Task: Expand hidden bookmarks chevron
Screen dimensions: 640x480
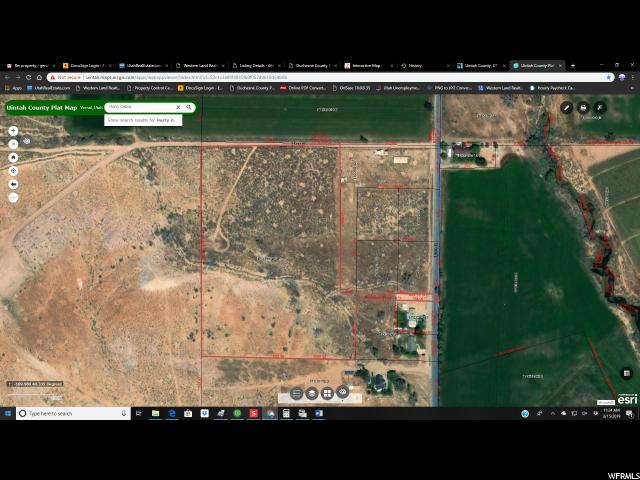Action: [x=633, y=88]
